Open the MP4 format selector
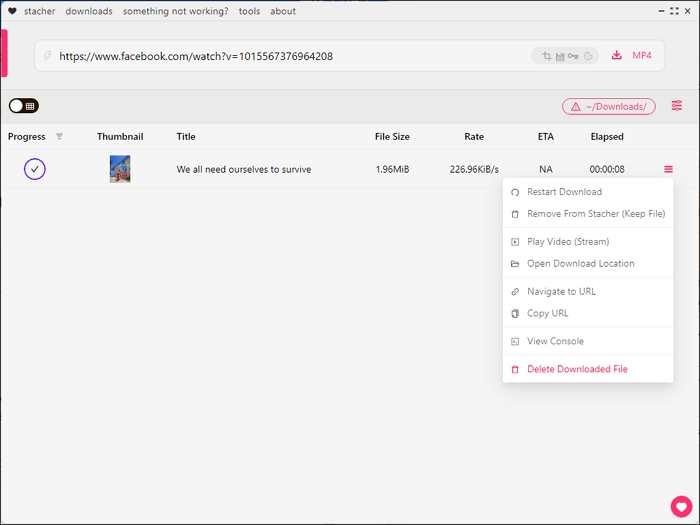 [642, 56]
